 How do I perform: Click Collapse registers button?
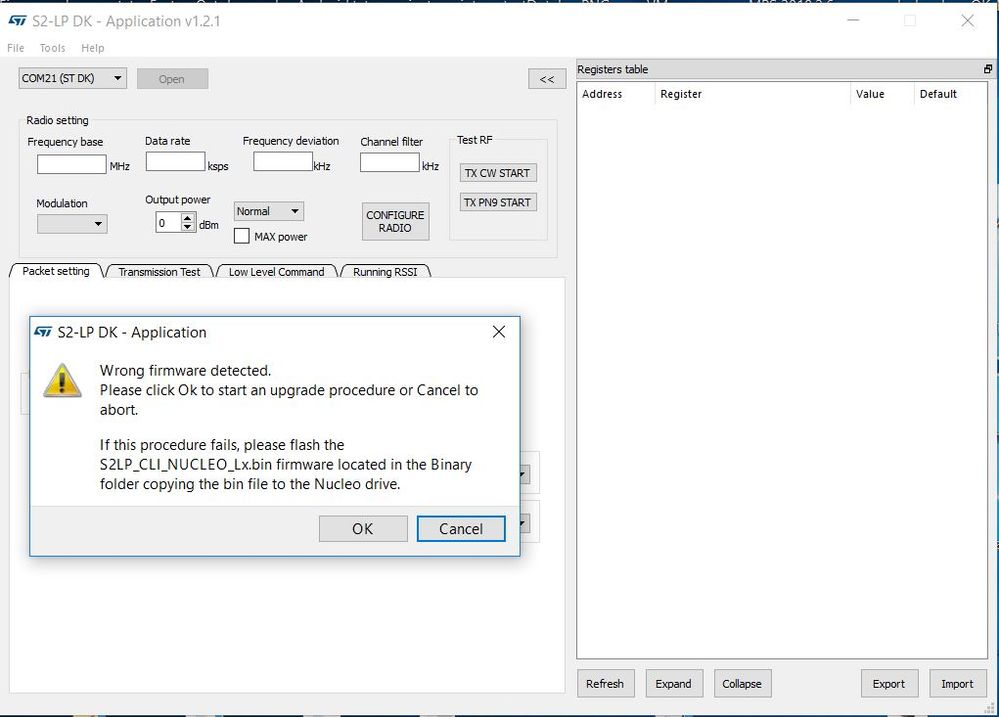(742, 683)
